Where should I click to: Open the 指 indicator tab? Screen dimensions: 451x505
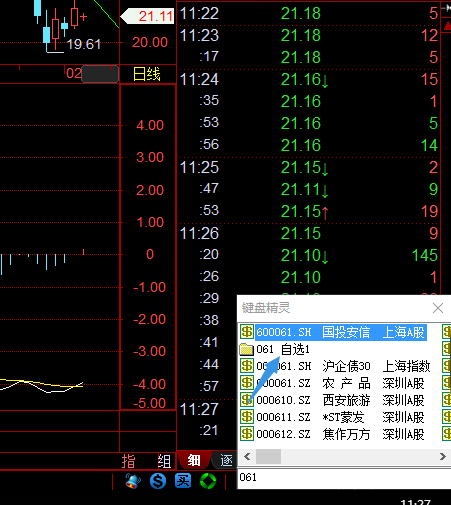[x=129, y=461]
